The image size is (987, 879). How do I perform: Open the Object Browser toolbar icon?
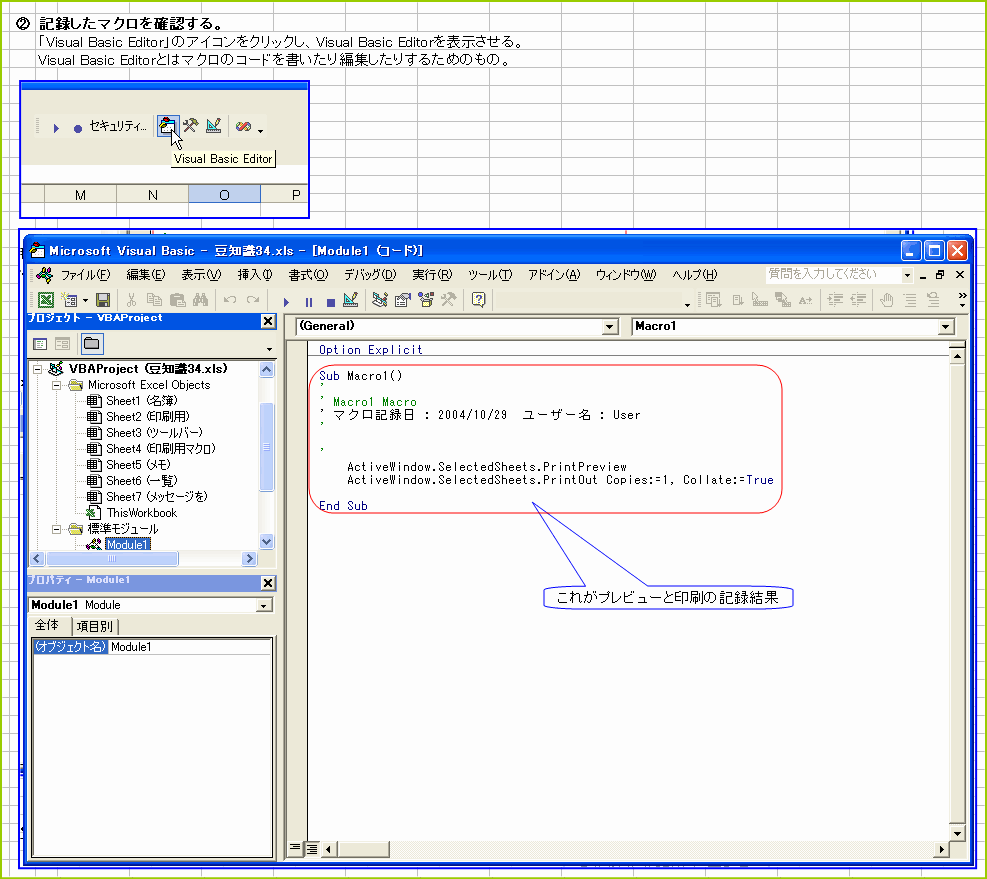tap(427, 300)
